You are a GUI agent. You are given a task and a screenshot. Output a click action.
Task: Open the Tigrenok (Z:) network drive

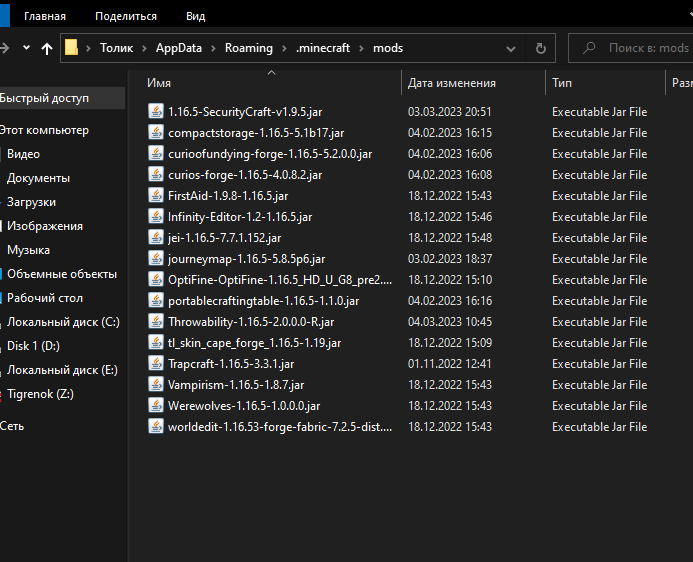40,394
